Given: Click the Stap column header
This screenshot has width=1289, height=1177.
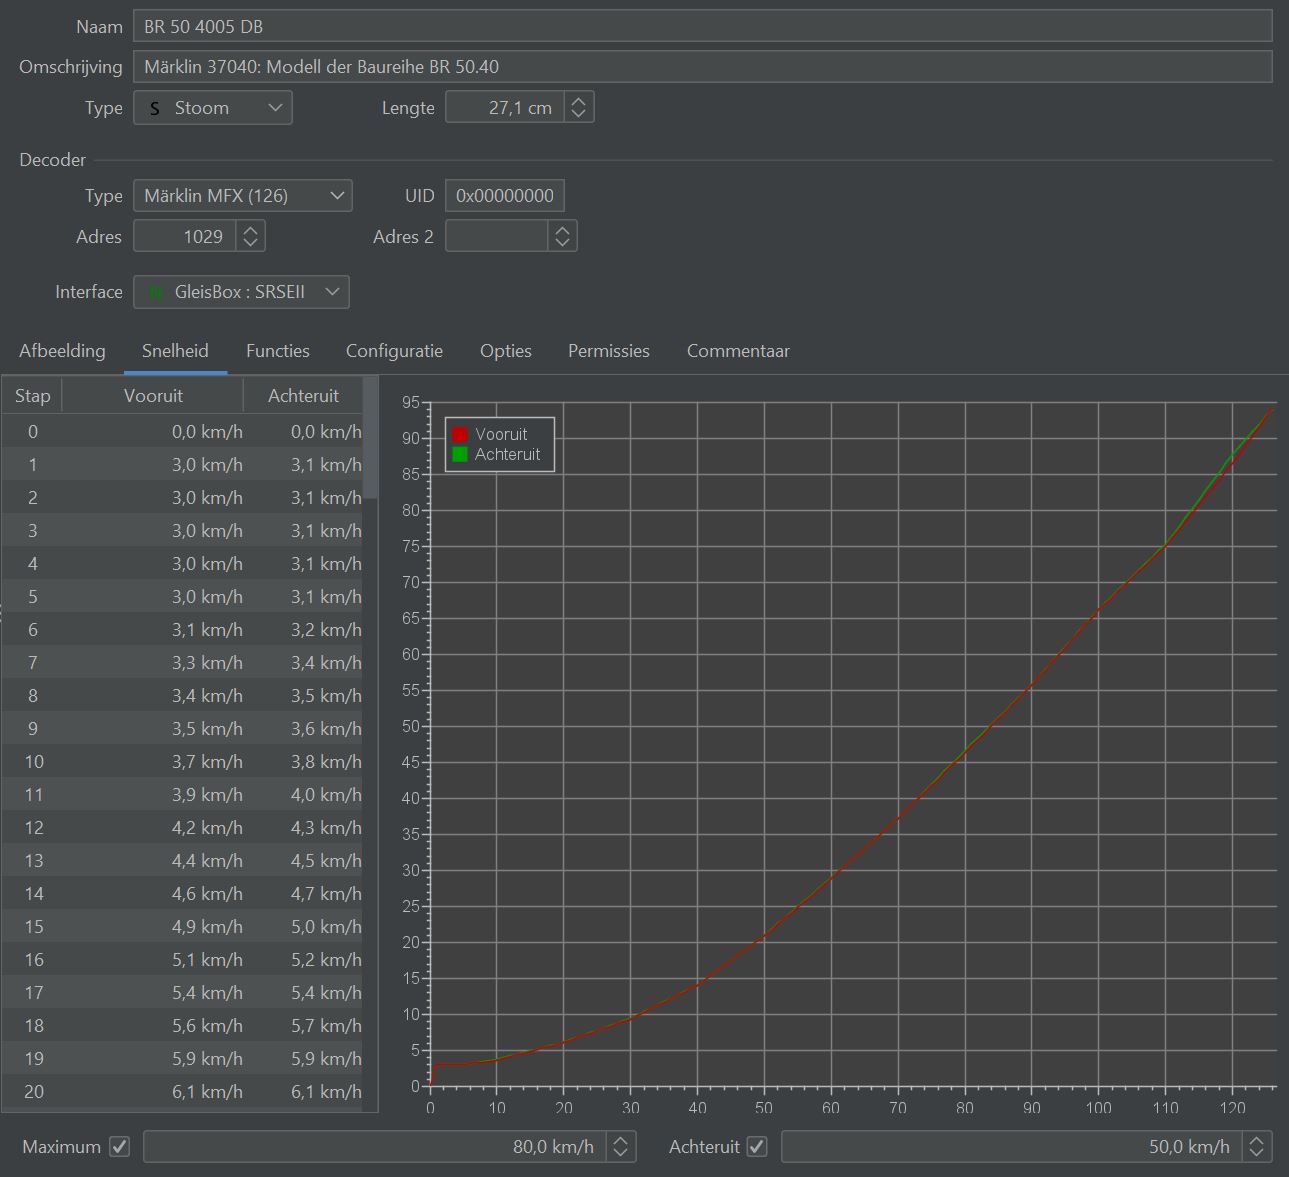Looking at the screenshot, I should (32, 396).
